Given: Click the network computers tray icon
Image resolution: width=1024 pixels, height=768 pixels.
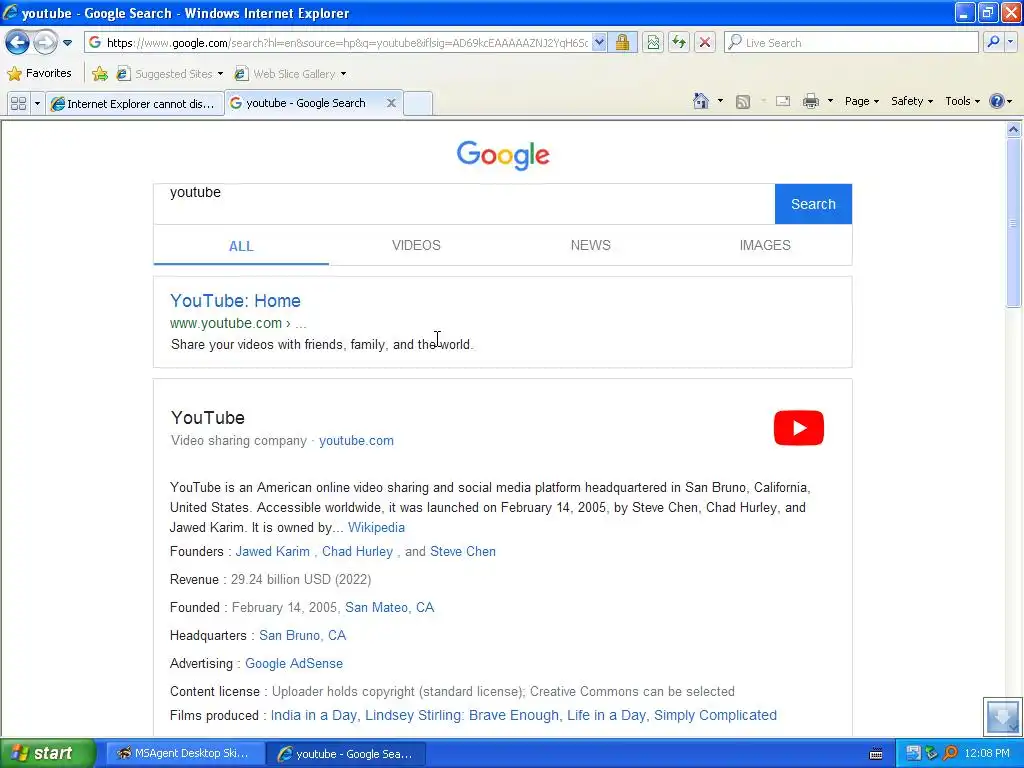Looking at the screenshot, I should (x=913, y=754).
